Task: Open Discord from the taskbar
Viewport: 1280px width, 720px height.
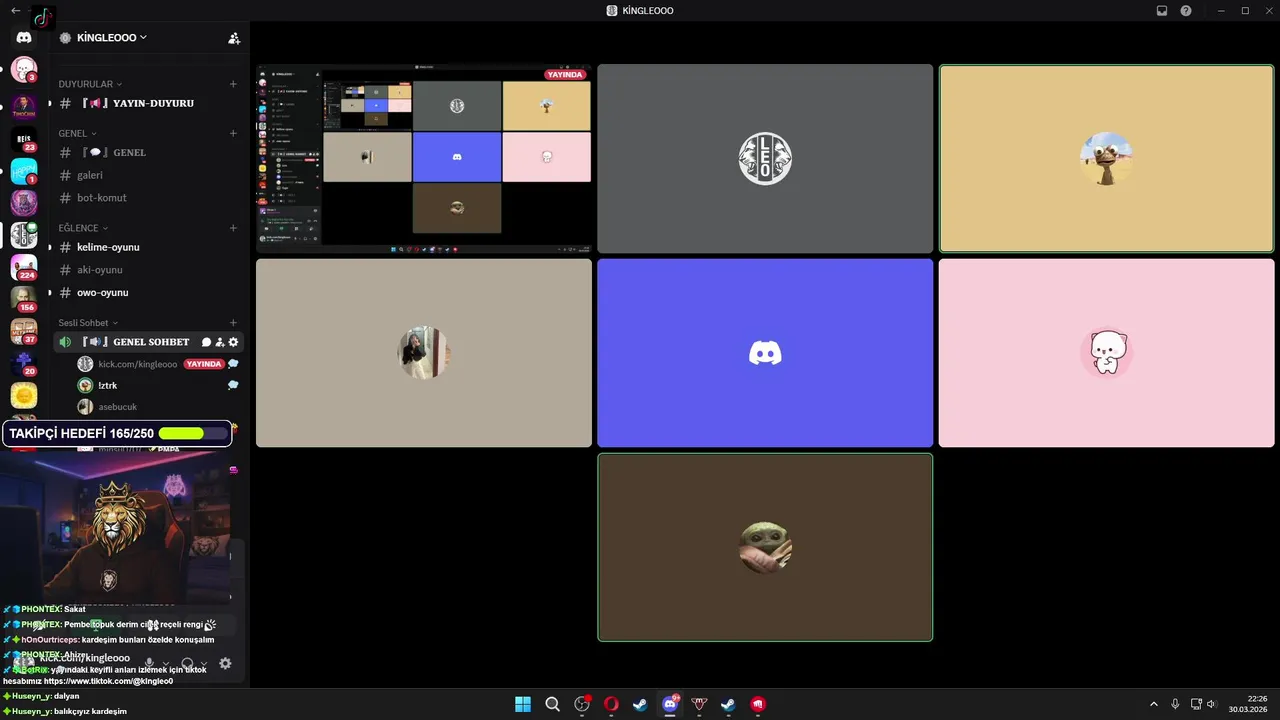Action: (670, 704)
